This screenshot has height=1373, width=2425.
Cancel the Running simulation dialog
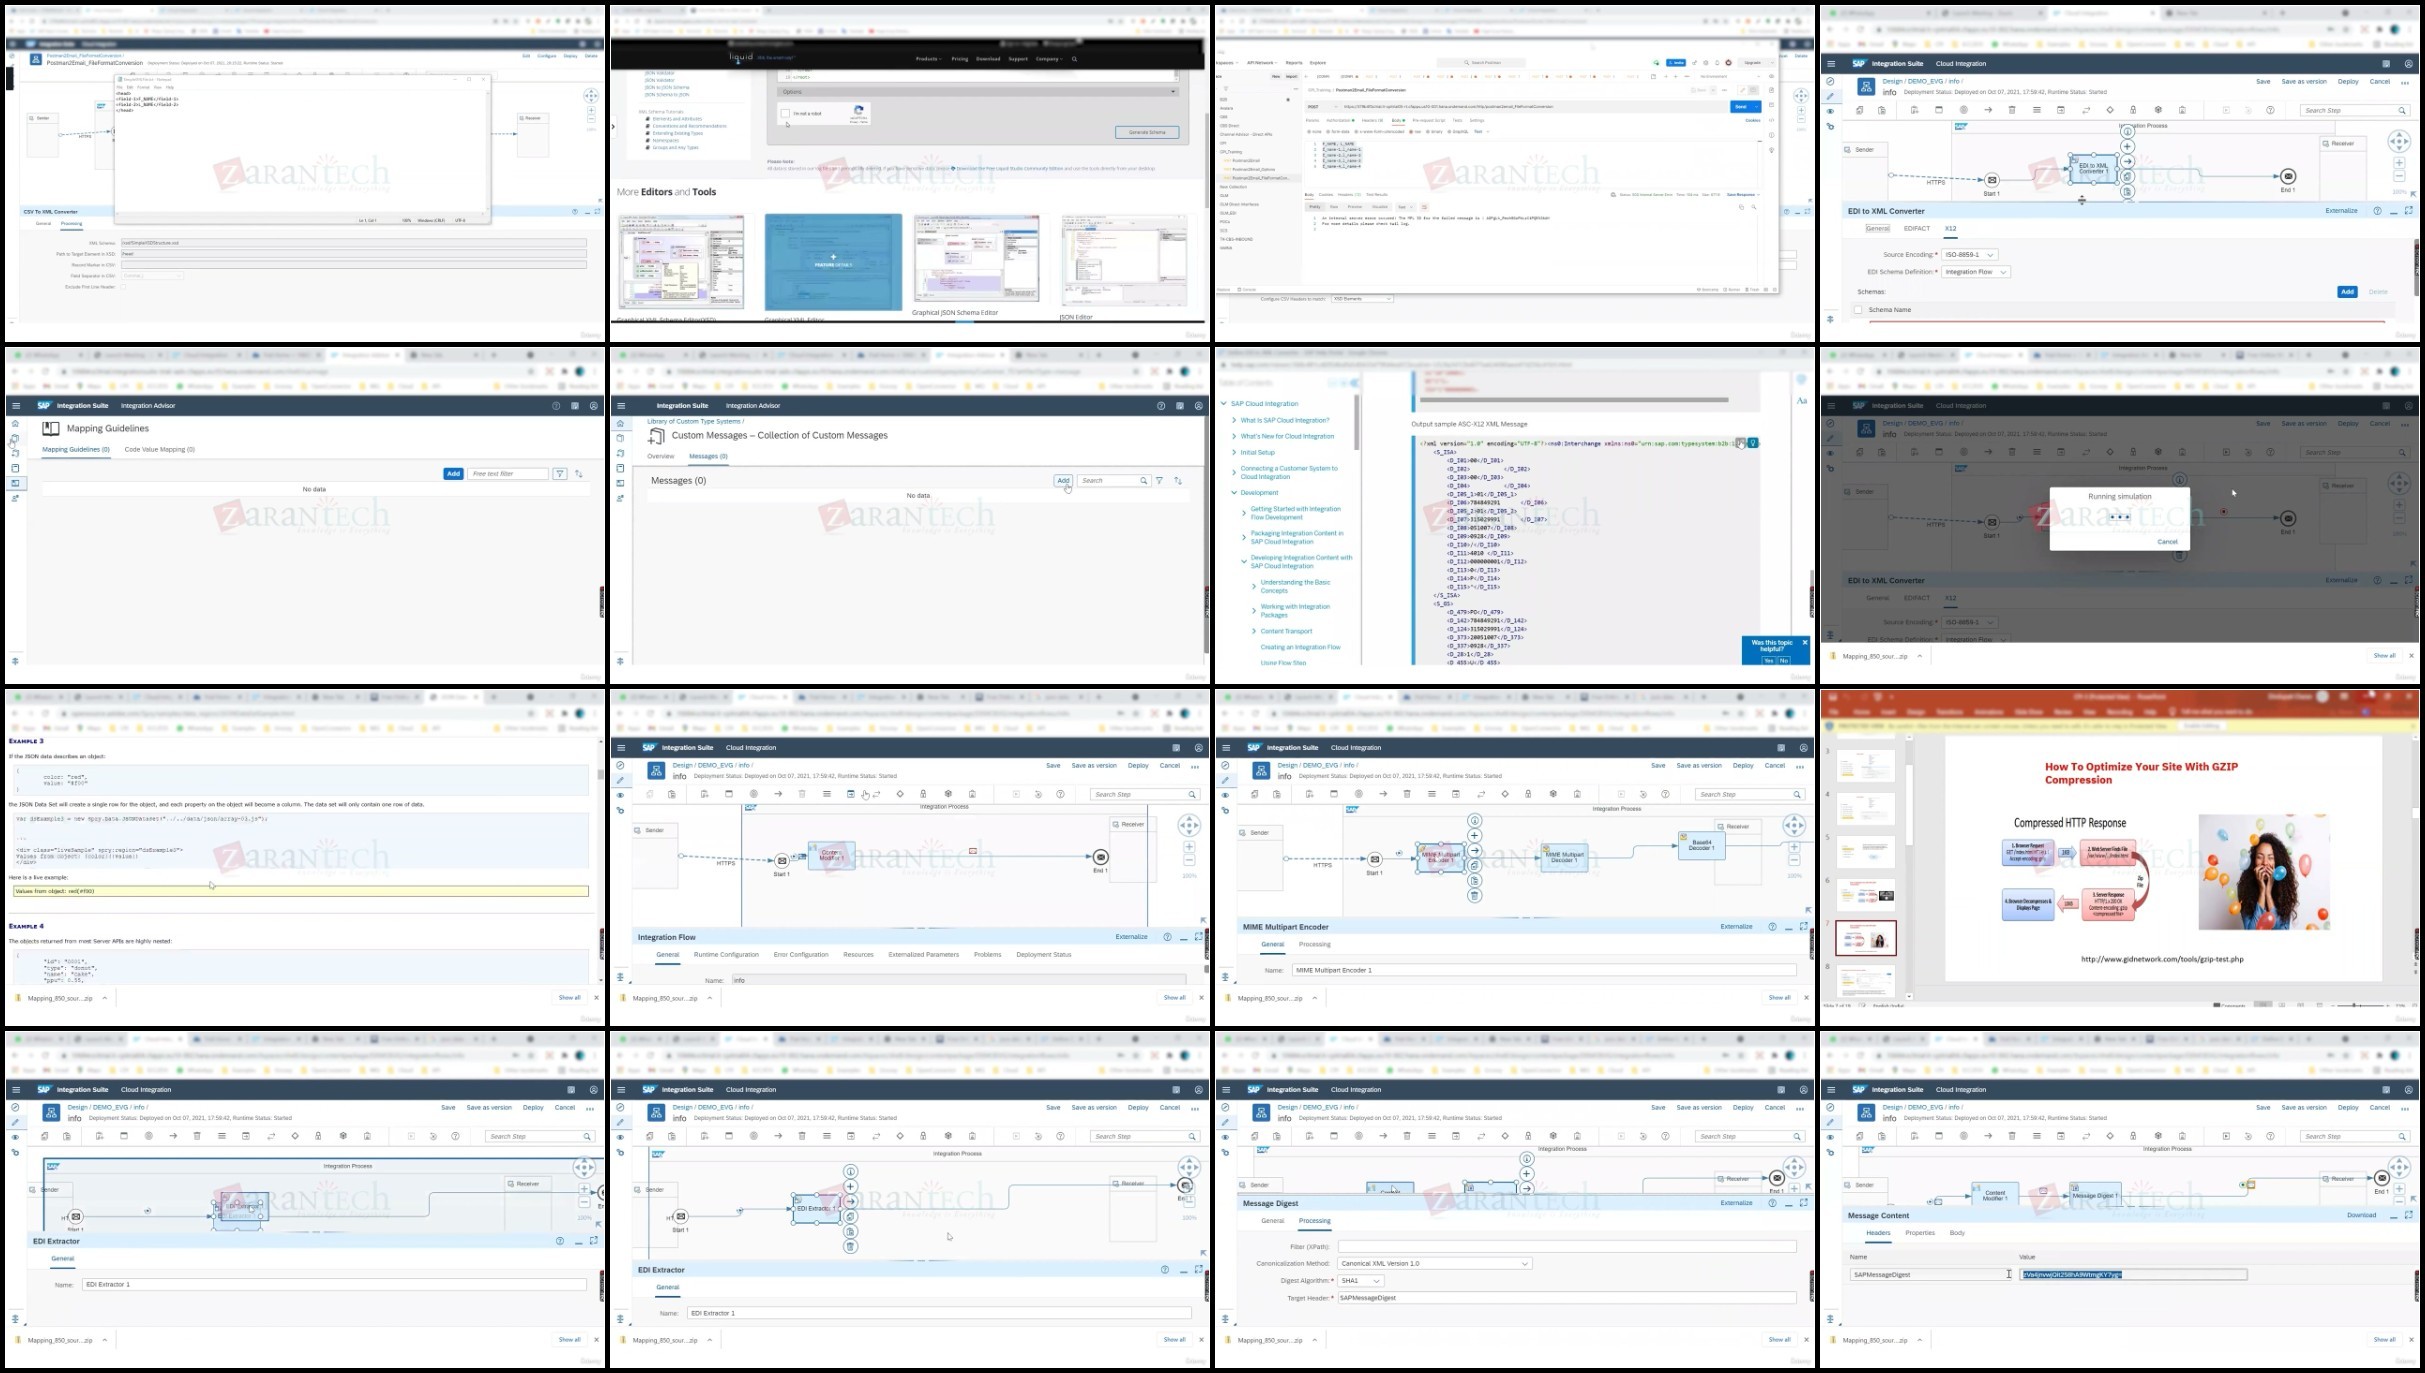pos(2167,542)
